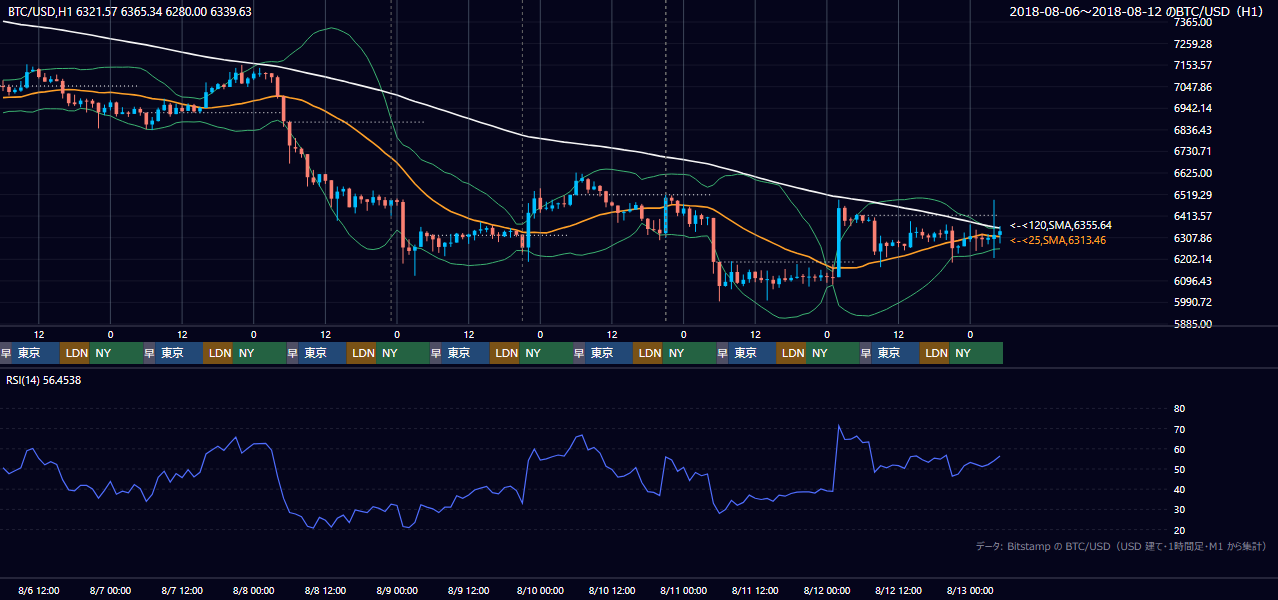Viewport: 1278px width, 600px height.
Task: Click the orange 25 SMA 6313.46 label
Action: [1058, 240]
